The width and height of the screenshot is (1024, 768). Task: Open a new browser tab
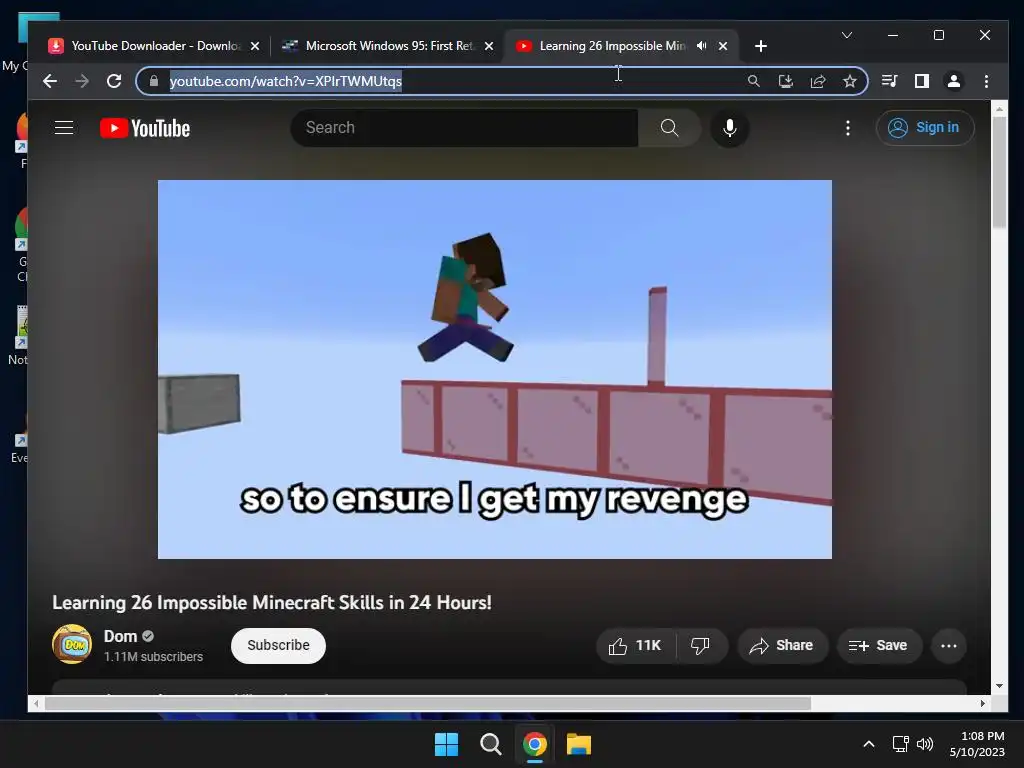(x=761, y=46)
